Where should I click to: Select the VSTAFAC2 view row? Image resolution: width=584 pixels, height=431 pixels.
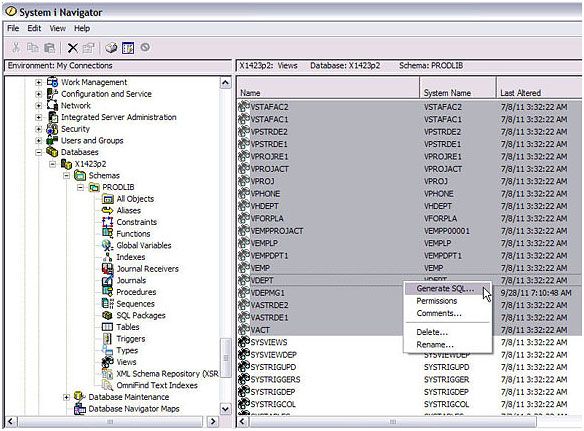click(x=409, y=107)
